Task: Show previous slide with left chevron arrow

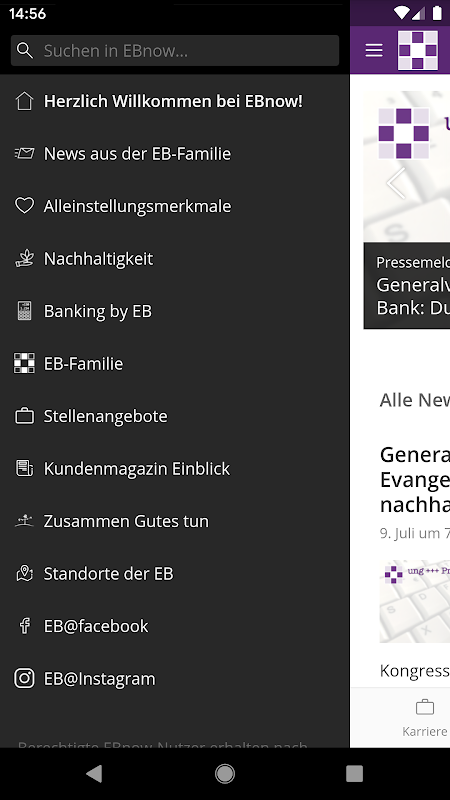Action: click(396, 183)
